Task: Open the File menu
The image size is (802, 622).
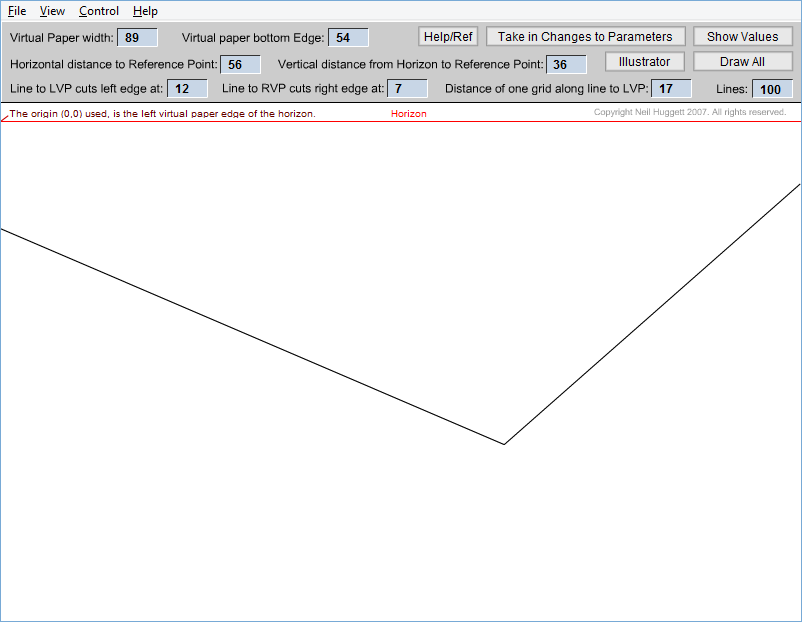Action: click(17, 11)
